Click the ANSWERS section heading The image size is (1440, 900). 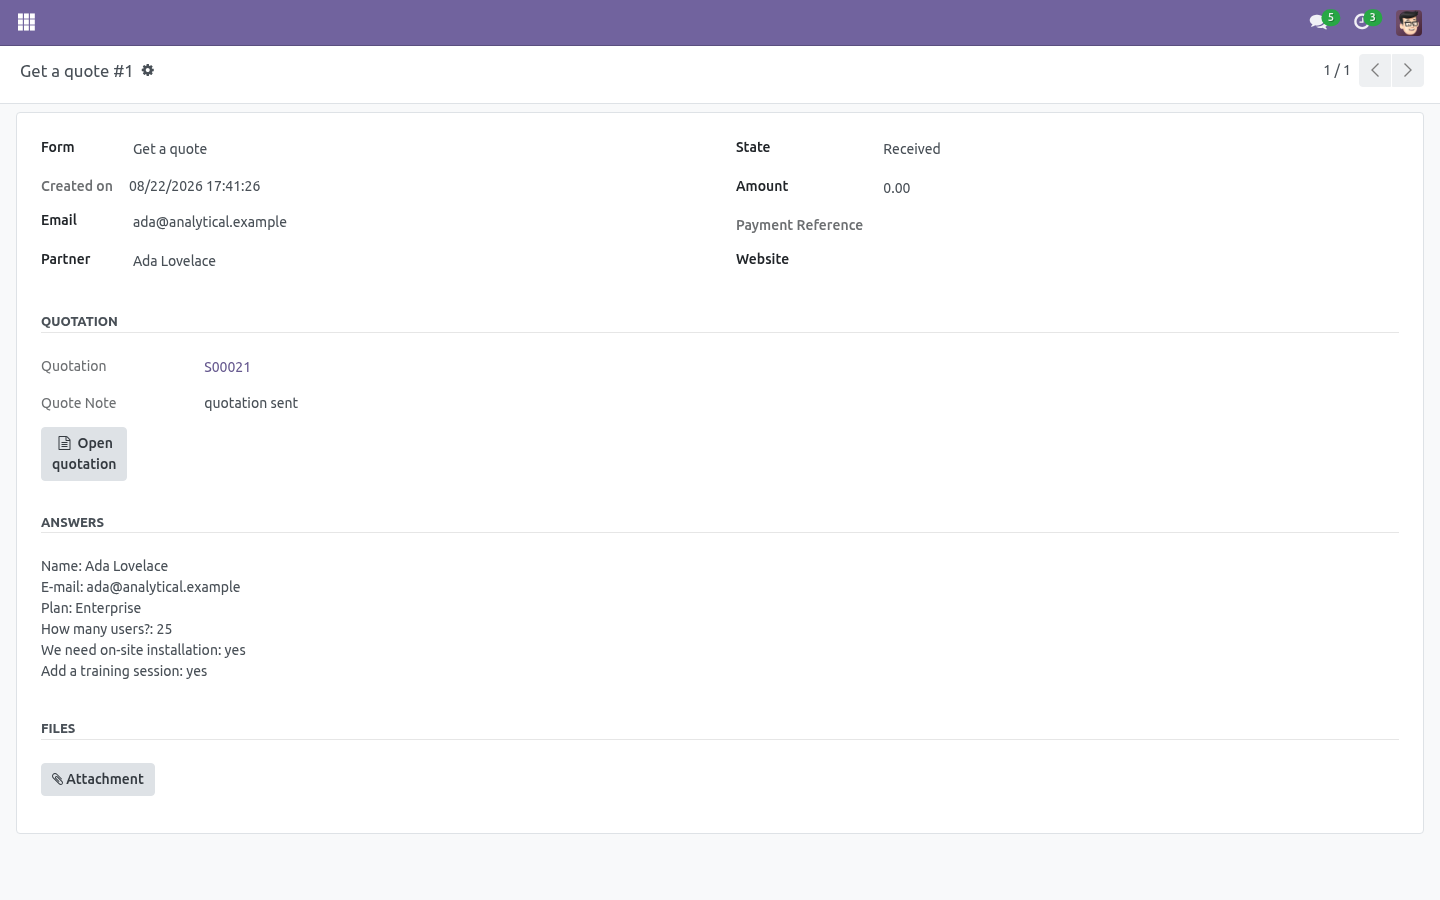coord(72,523)
